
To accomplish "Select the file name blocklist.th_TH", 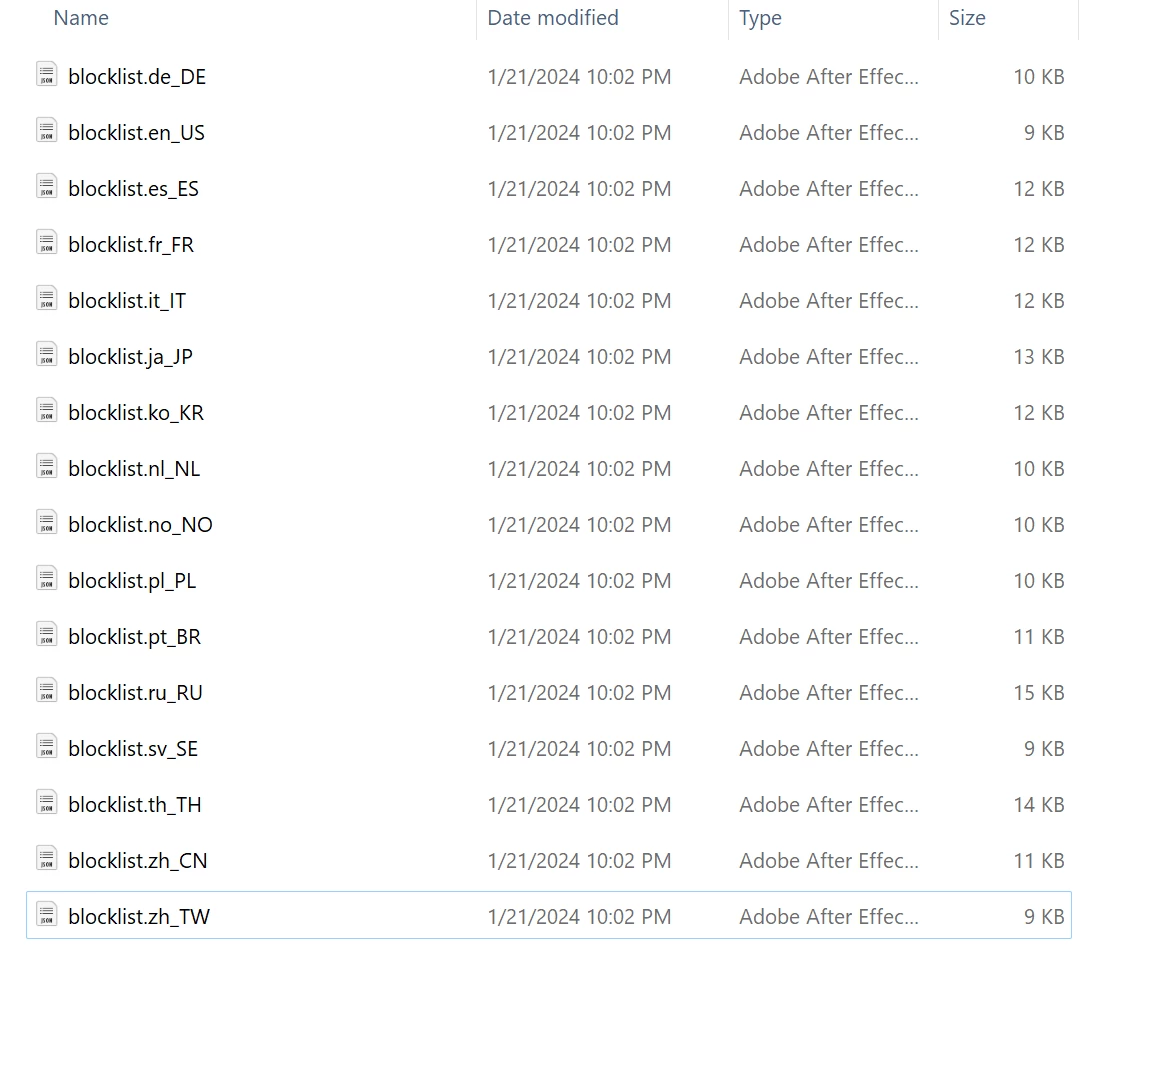I will coord(135,805).
